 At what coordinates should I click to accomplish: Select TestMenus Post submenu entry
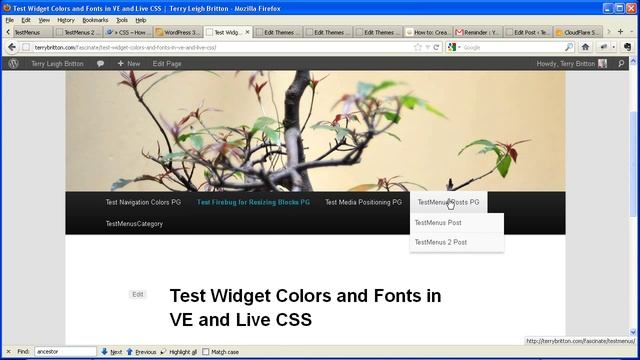tap(457, 223)
